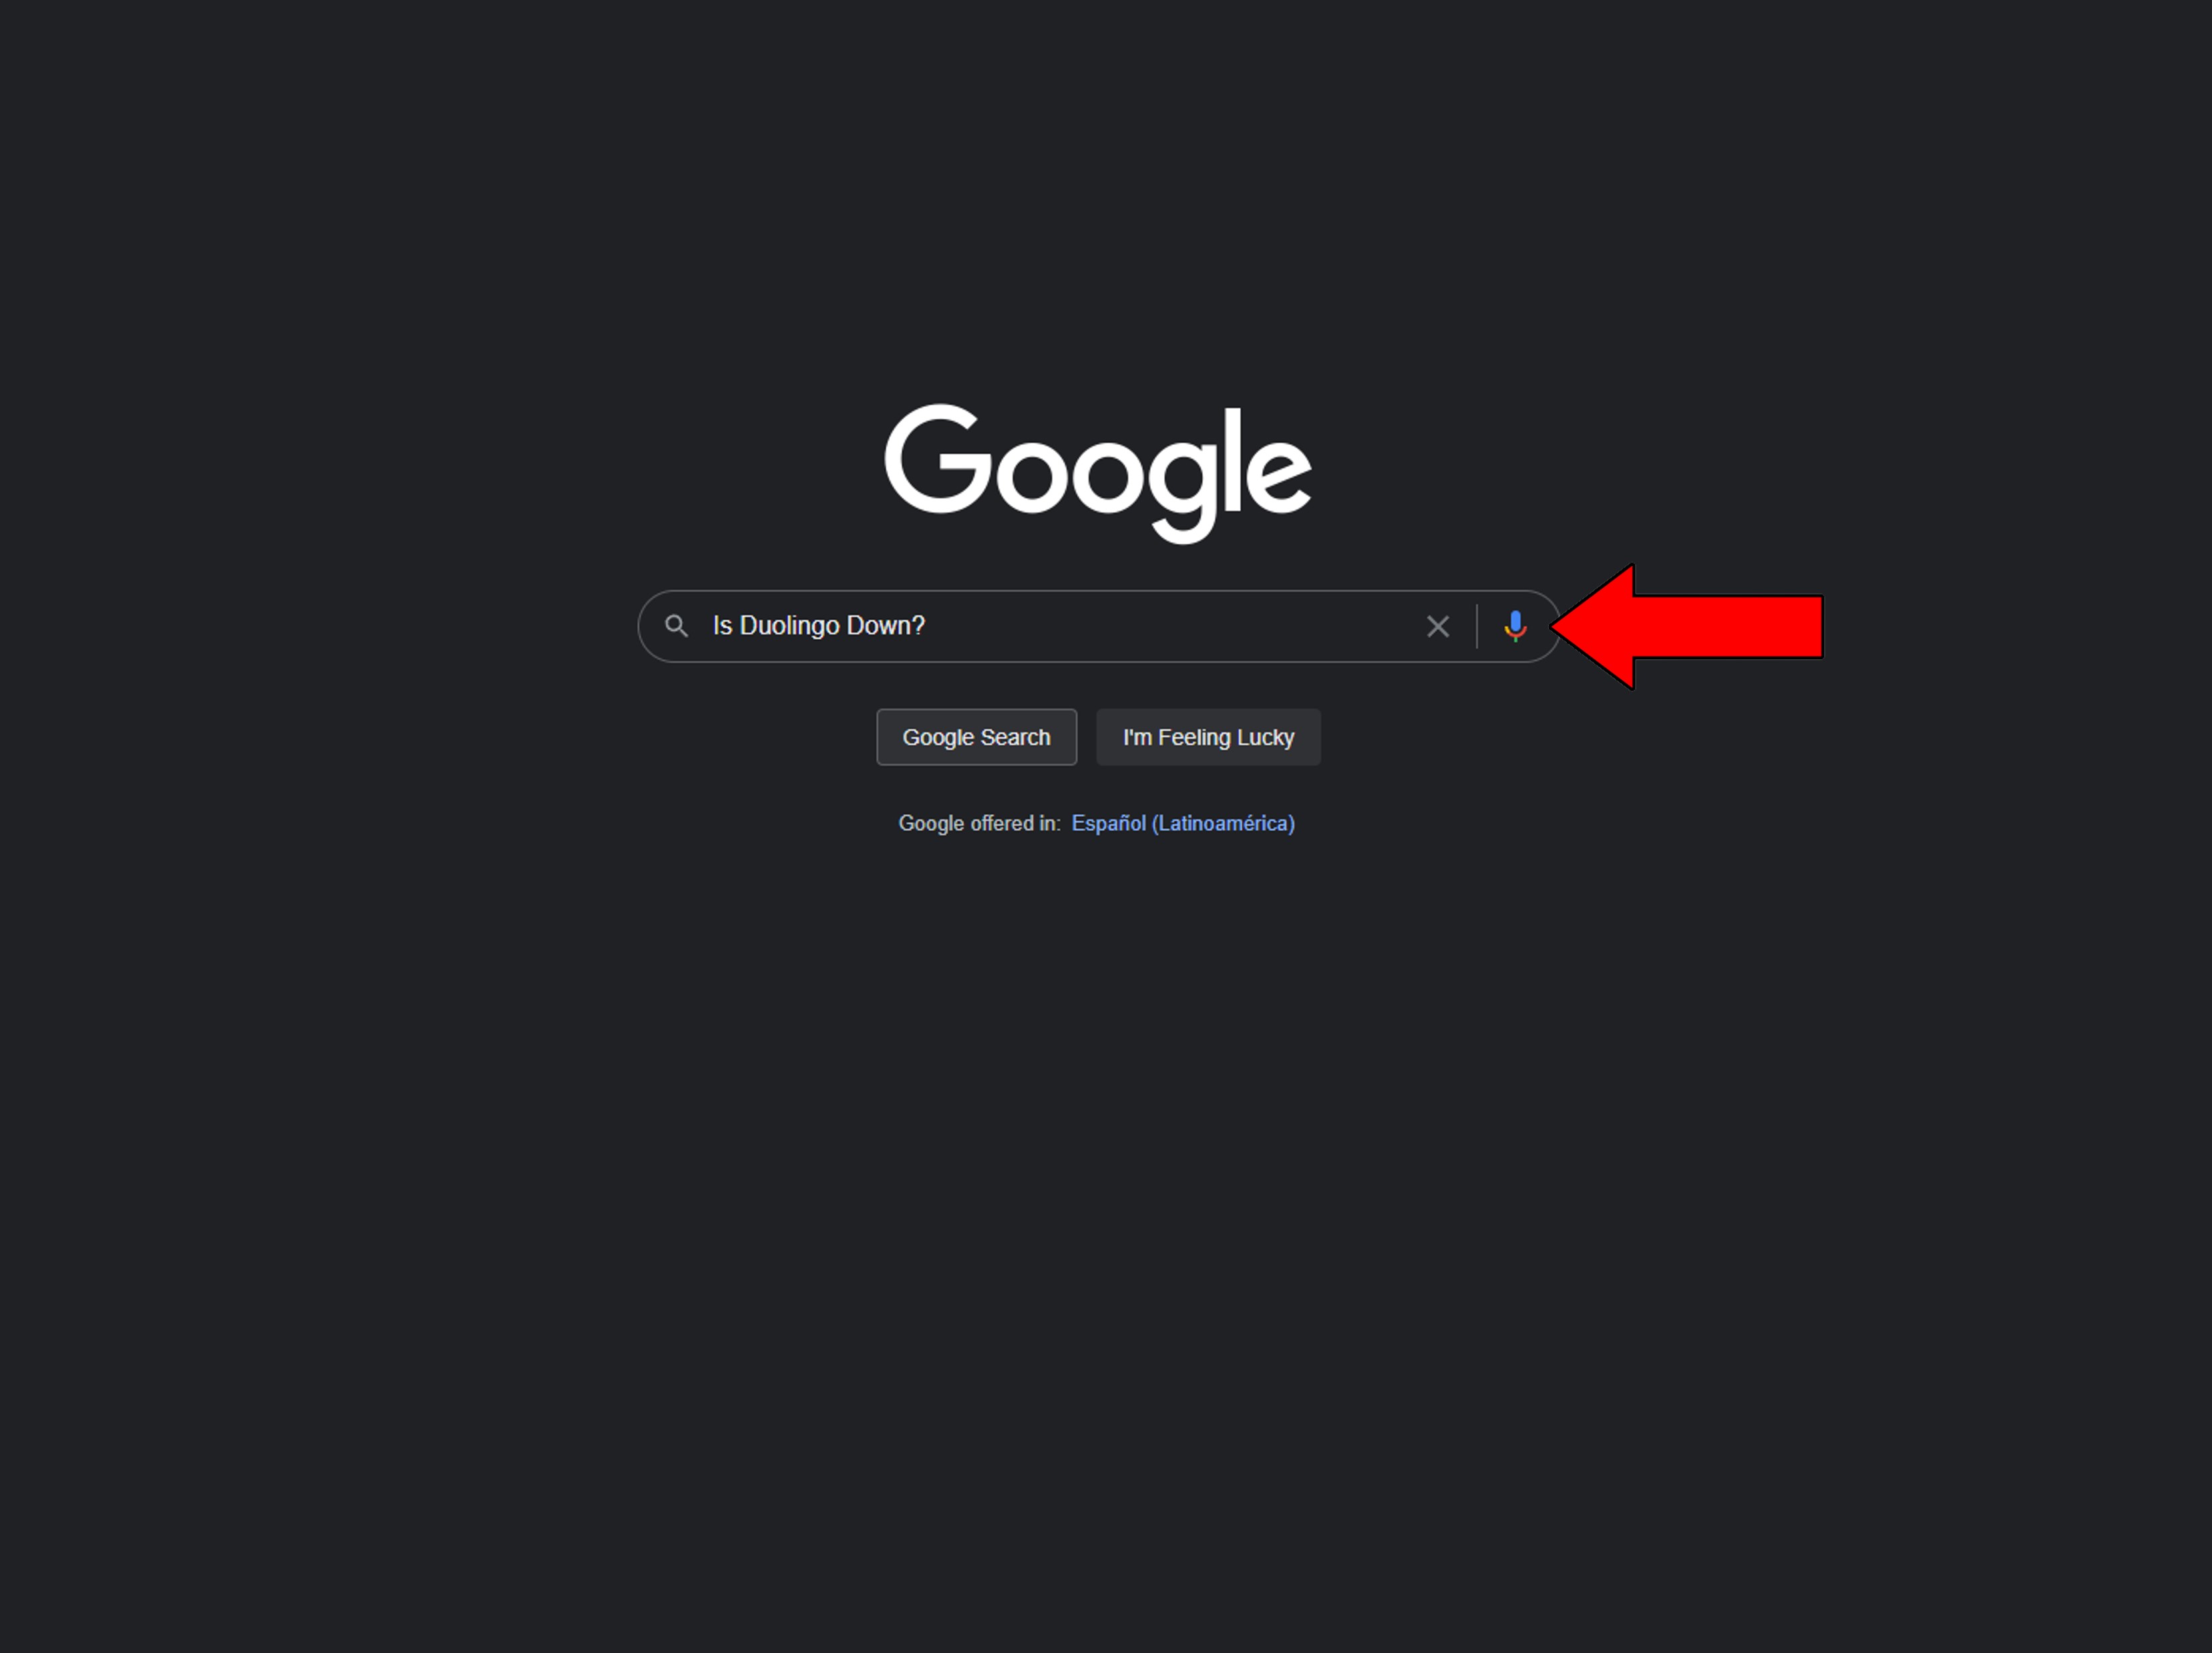Click the red arrow annotation graphic
The width and height of the screenshot is (2212, 1653).
pos(1687,626)
